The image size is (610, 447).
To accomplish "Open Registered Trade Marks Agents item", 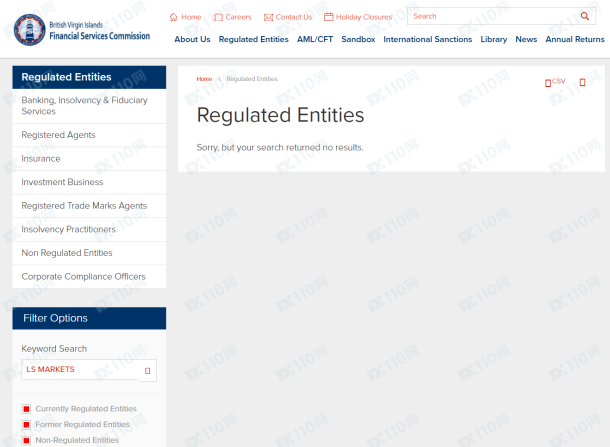I will pyautogui.click(x=89, y=206).
